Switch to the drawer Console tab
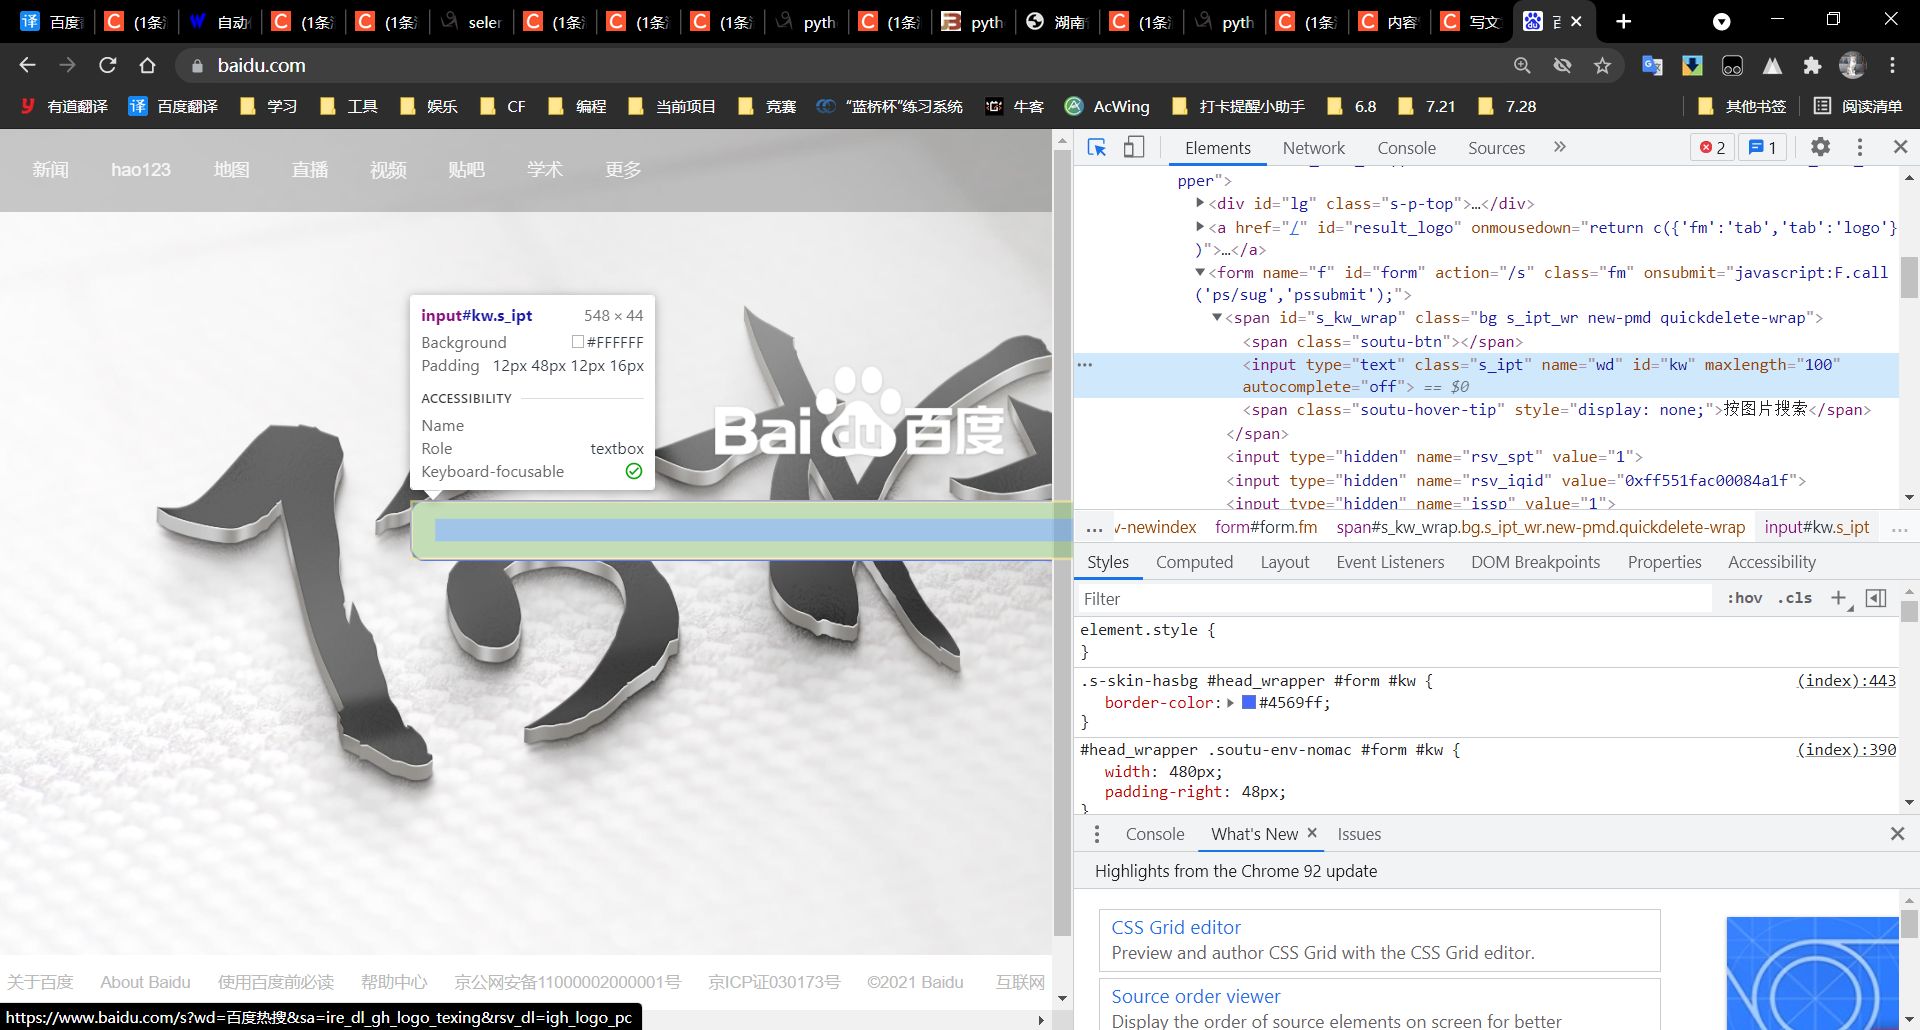 [1154, 834]
